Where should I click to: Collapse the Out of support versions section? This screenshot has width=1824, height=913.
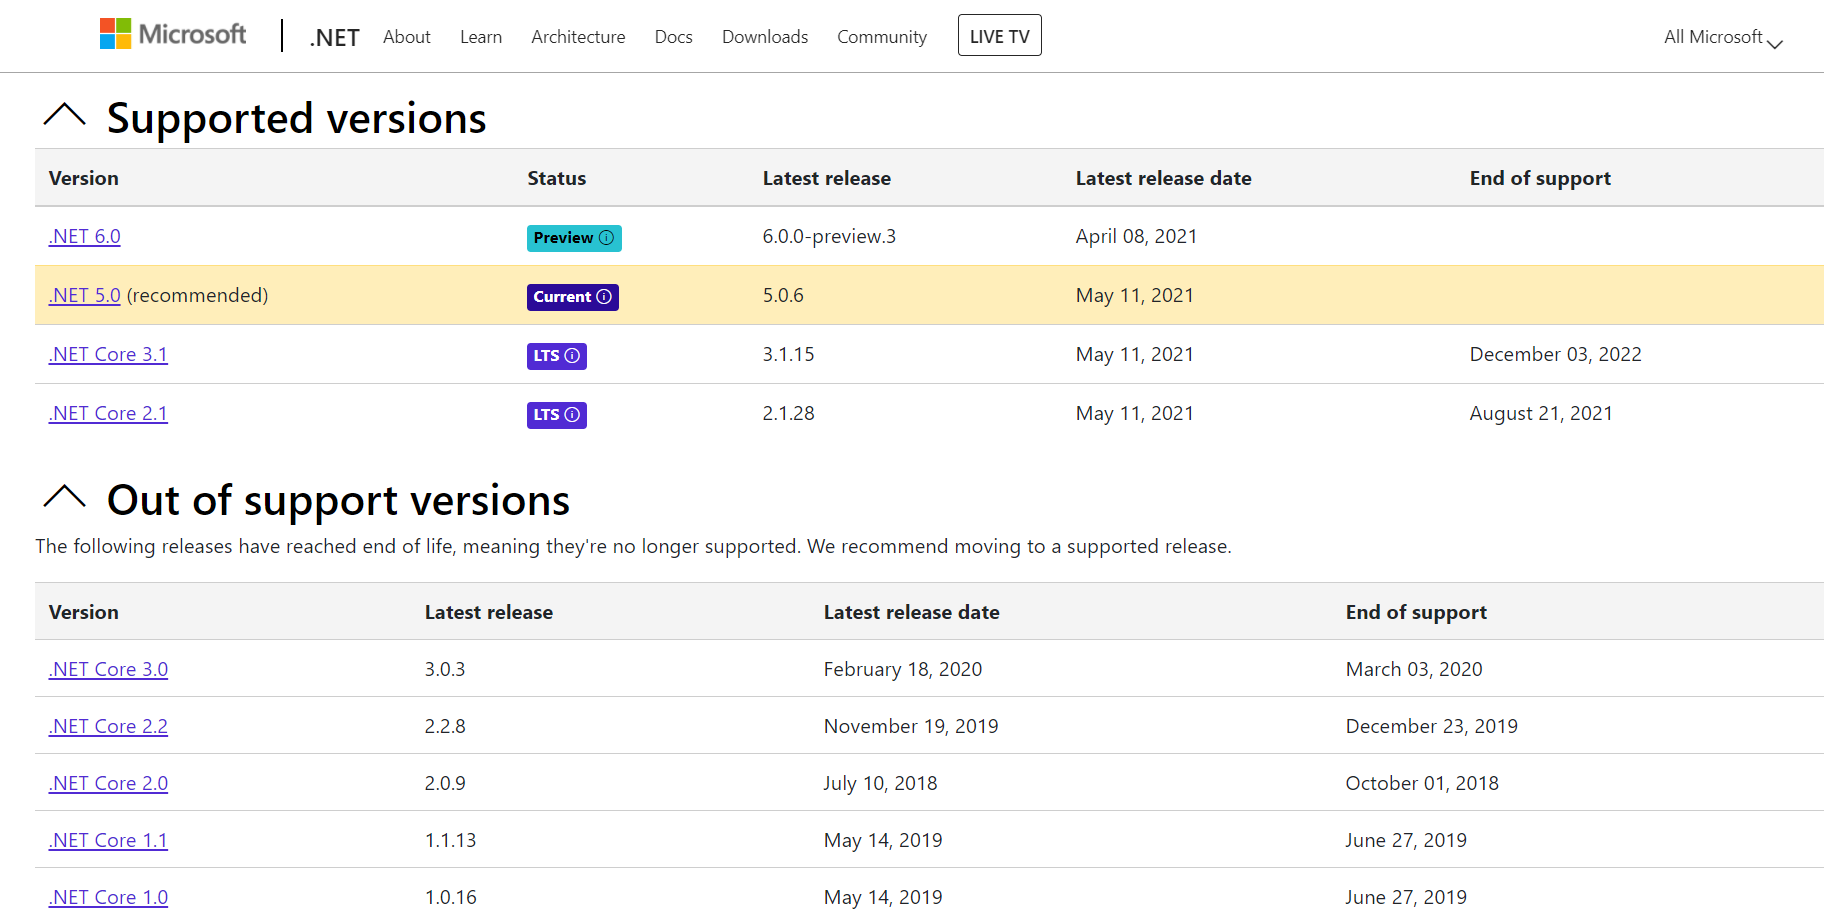tap(65, 497)
